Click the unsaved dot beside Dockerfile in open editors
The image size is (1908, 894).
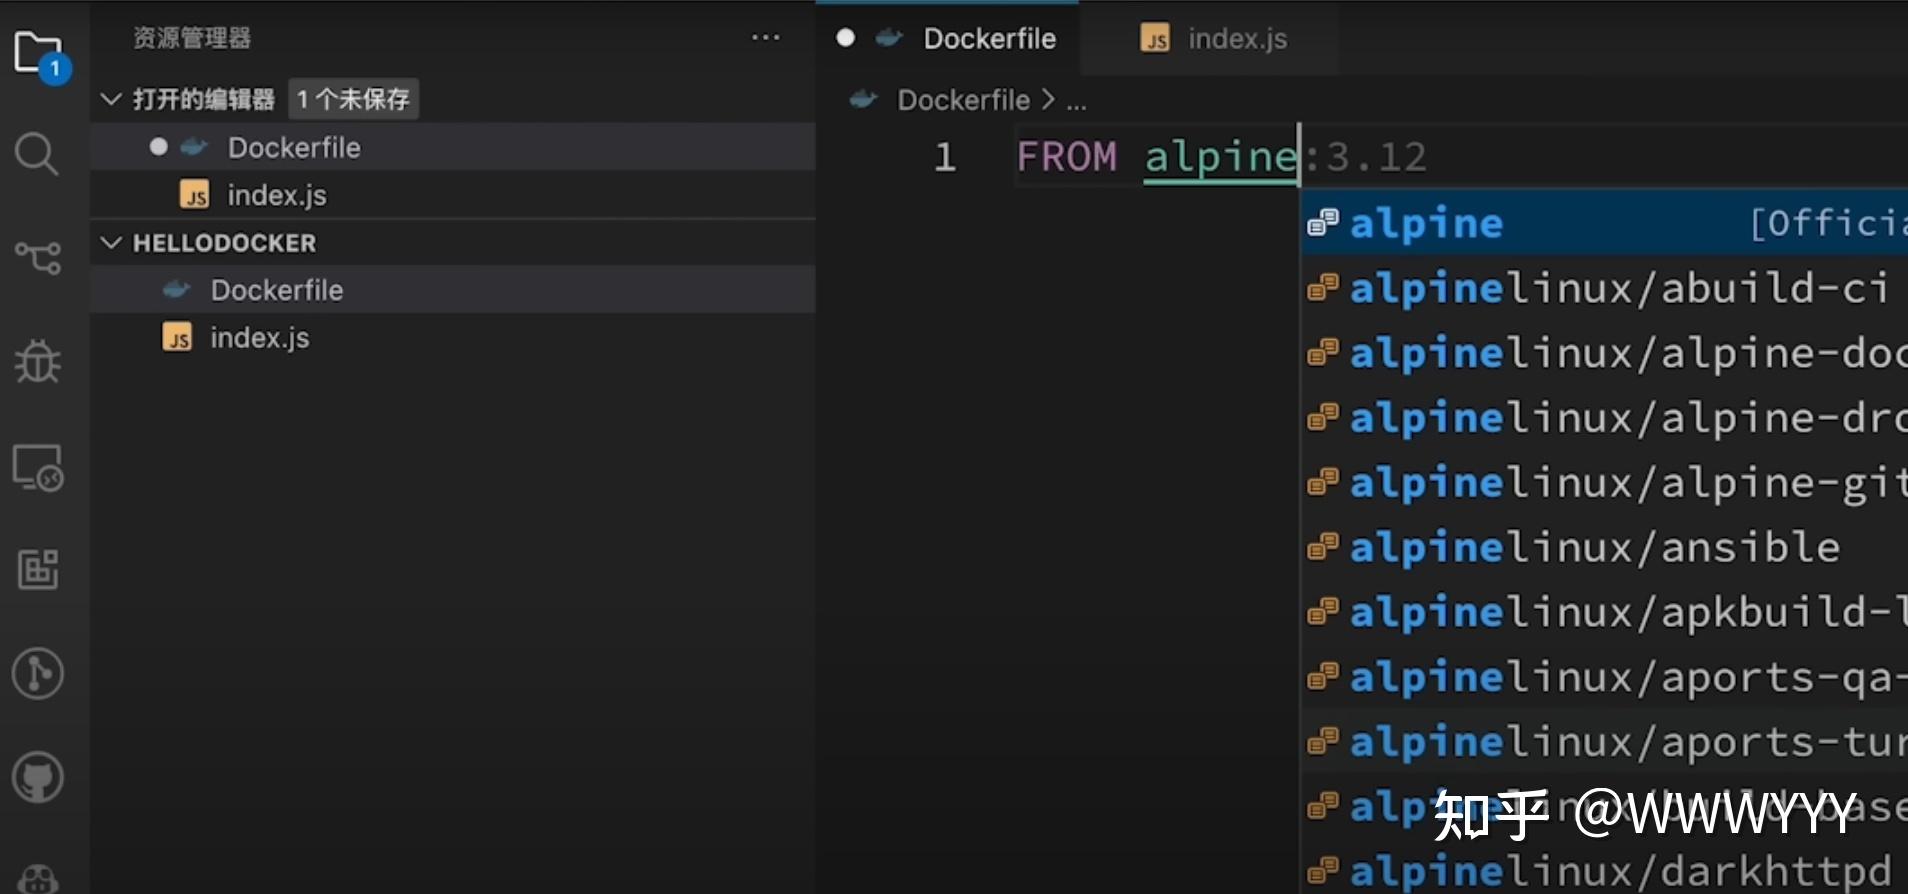click(x=158, y=147)
